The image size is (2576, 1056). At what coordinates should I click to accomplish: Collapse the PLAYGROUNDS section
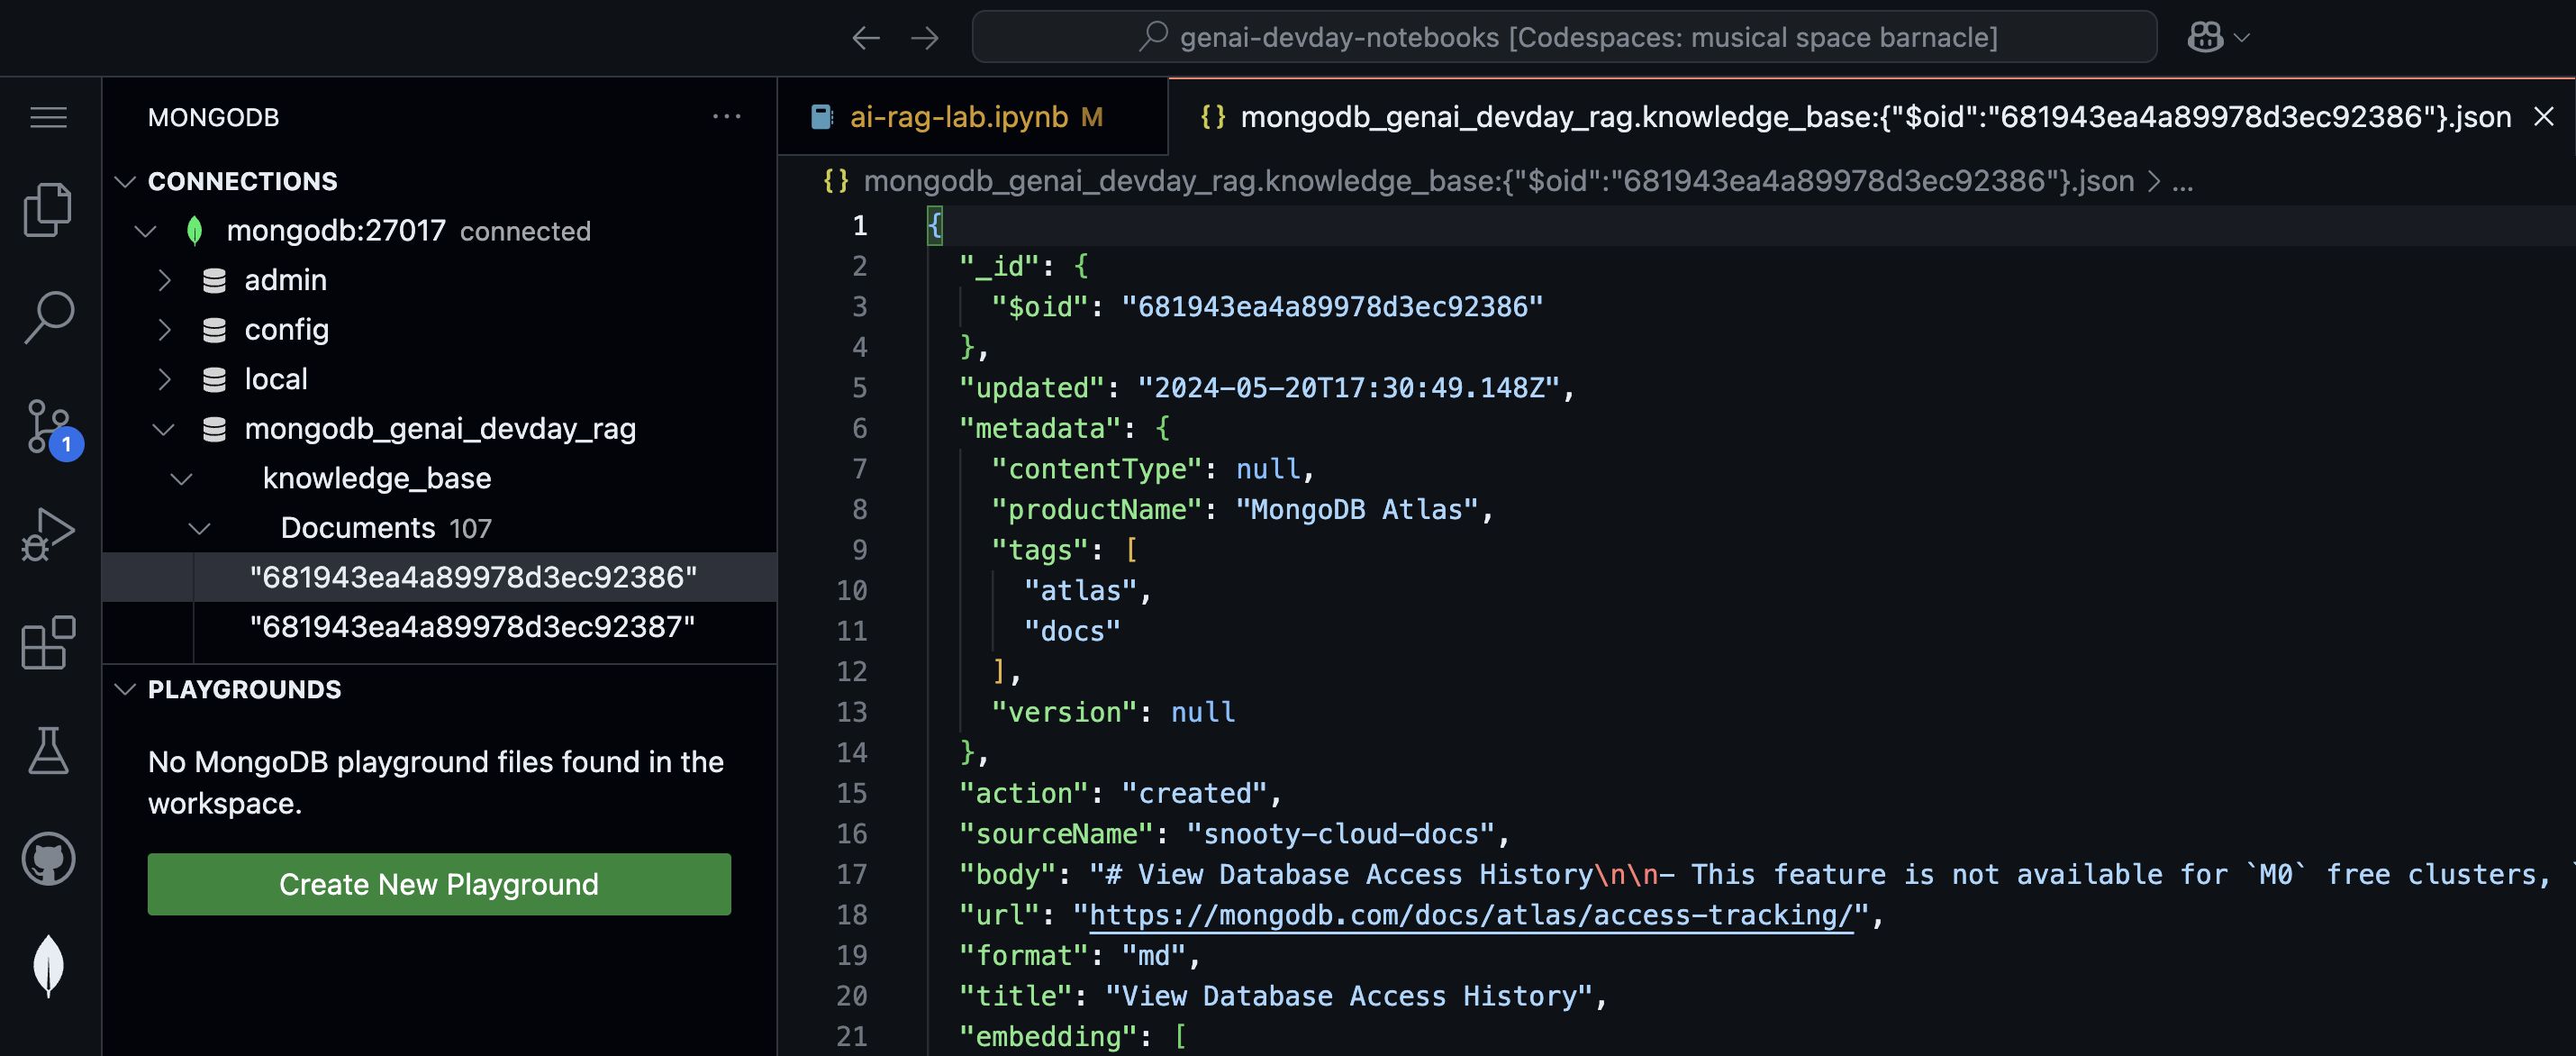click(x=125, y=689)
